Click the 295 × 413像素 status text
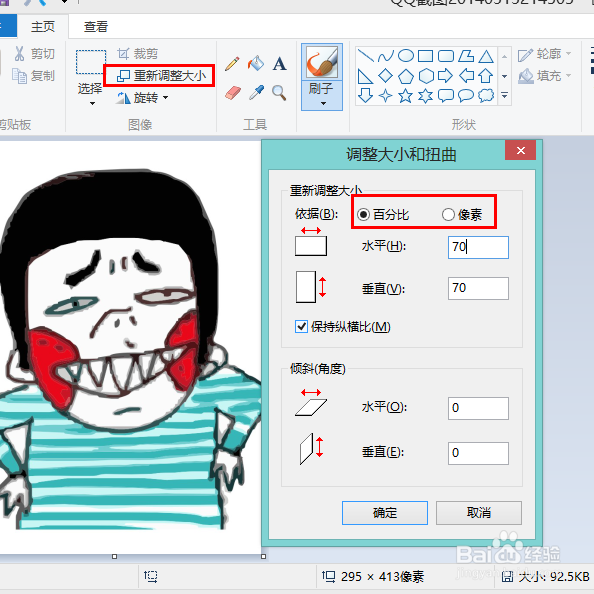594x594 pixels. (x=382, y=577)
